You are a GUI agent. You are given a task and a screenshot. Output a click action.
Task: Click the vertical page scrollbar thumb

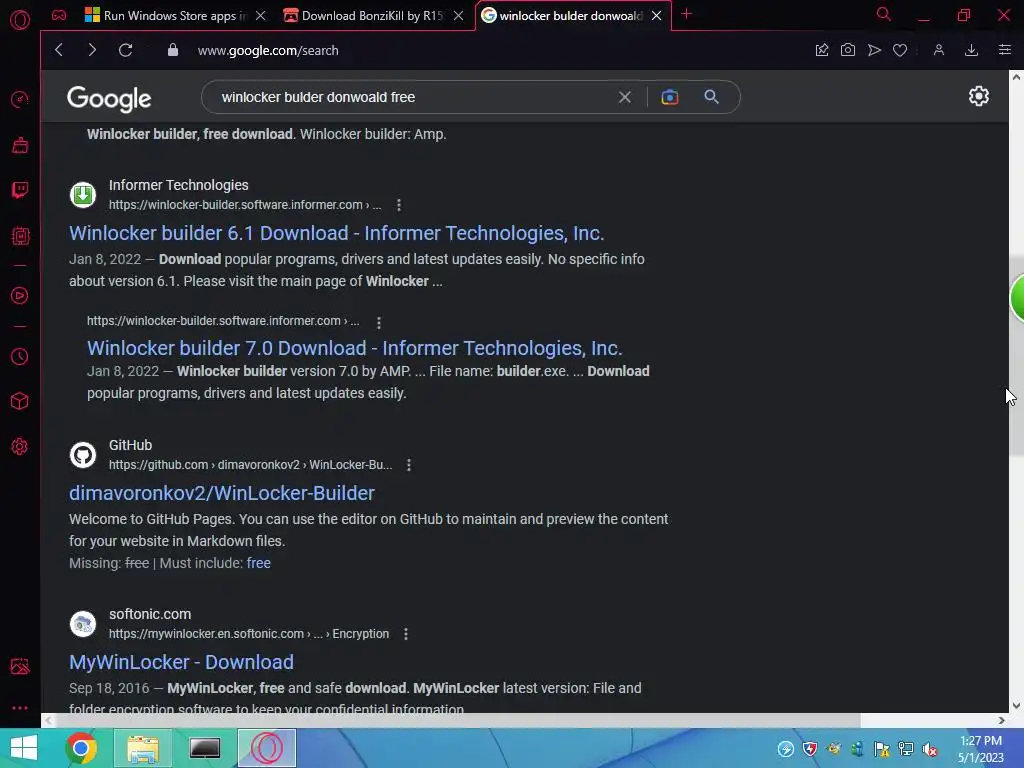point(1016,356)
